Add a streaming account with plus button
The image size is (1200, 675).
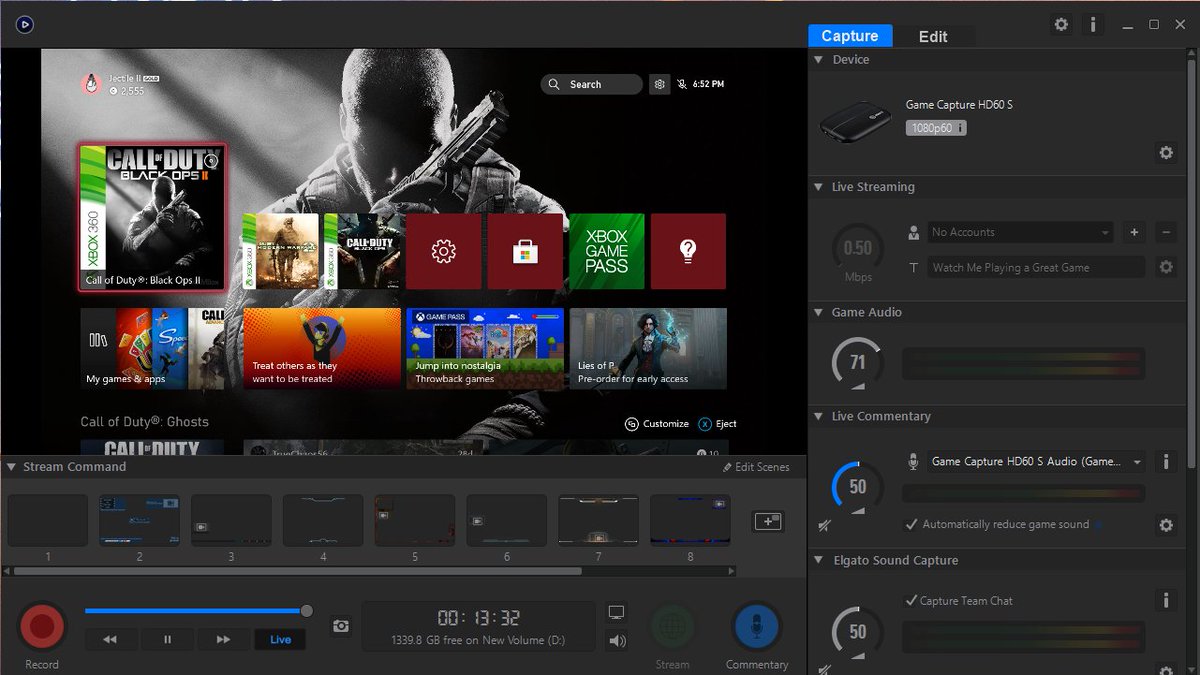point(1134,232)
